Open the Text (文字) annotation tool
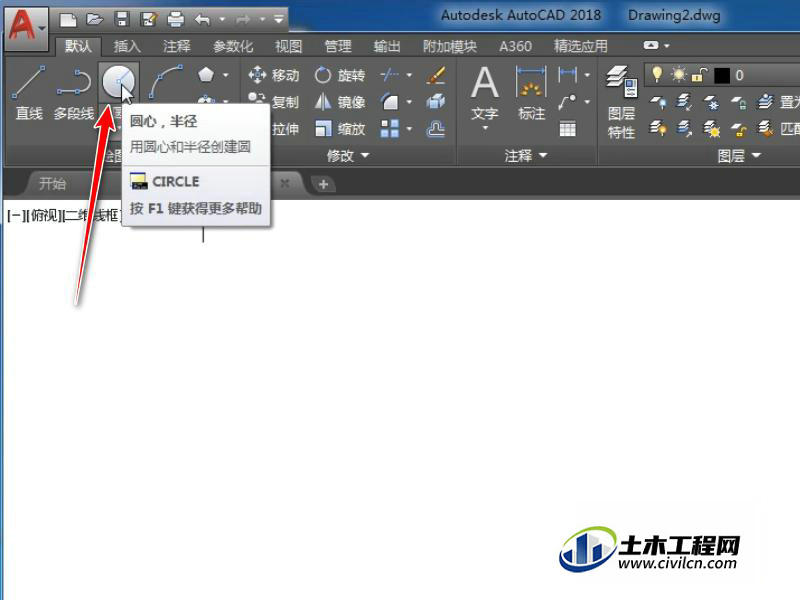This screenshot has height=600, width=800. point(485,94)
